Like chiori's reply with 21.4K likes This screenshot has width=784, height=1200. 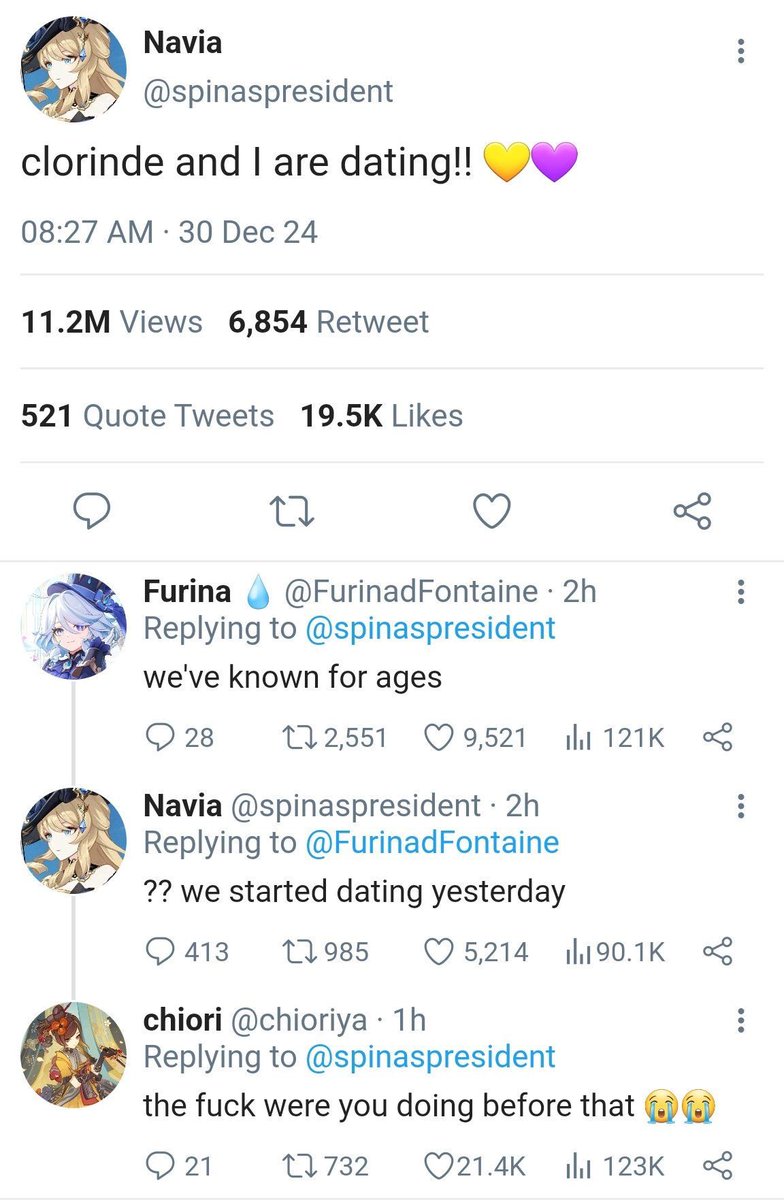438,1166
